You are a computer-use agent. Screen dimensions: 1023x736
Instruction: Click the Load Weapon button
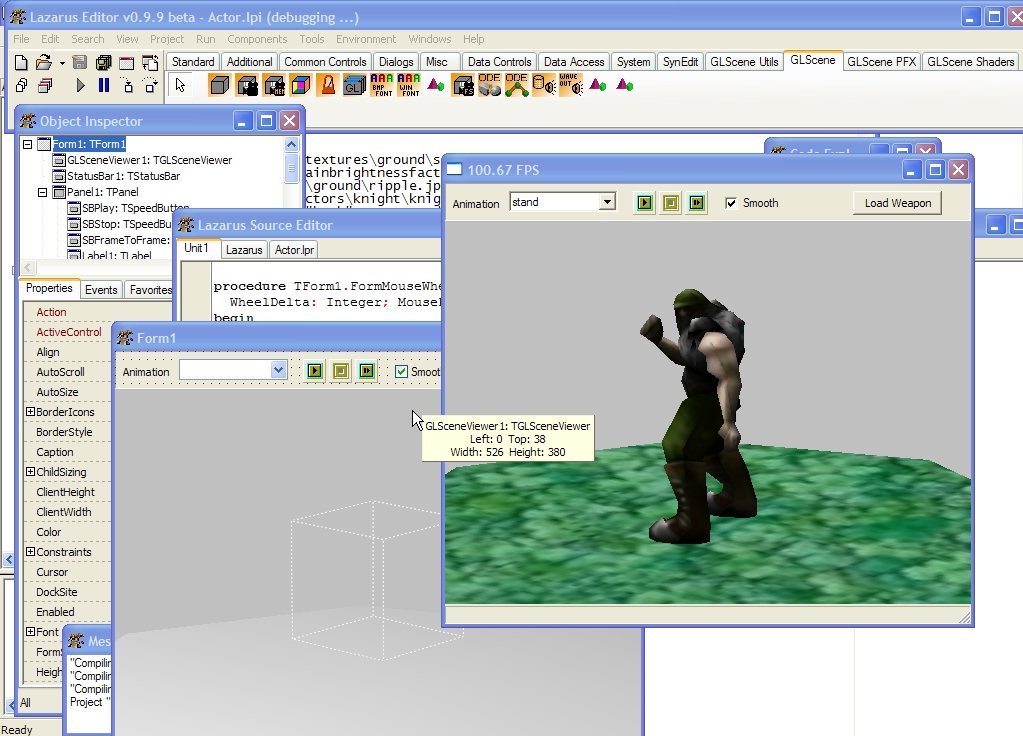[898, 203]
